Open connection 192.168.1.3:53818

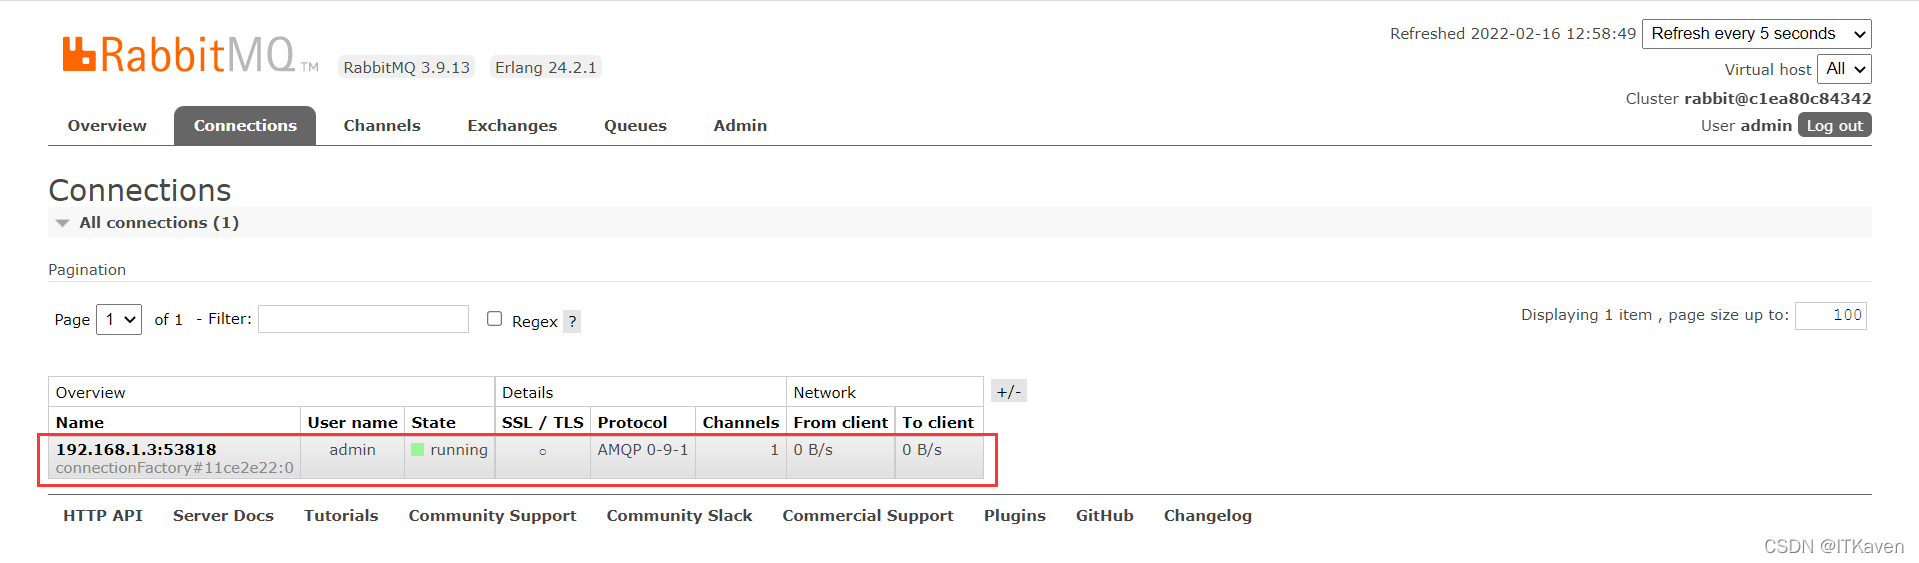[136, 449]
